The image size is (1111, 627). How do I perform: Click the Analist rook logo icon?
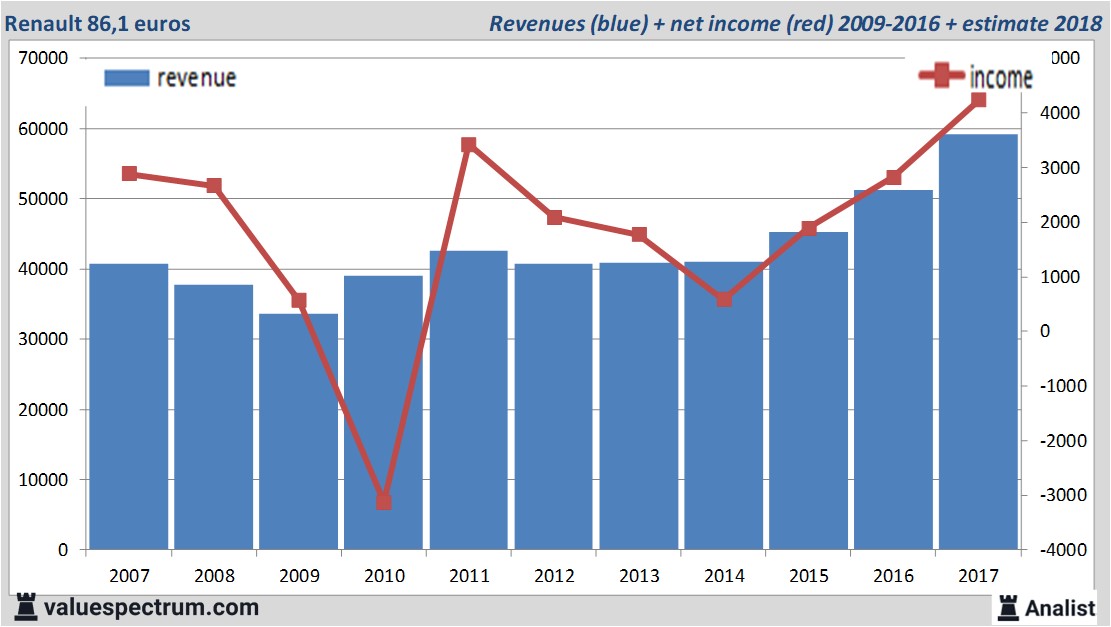tap(1008, 607)
